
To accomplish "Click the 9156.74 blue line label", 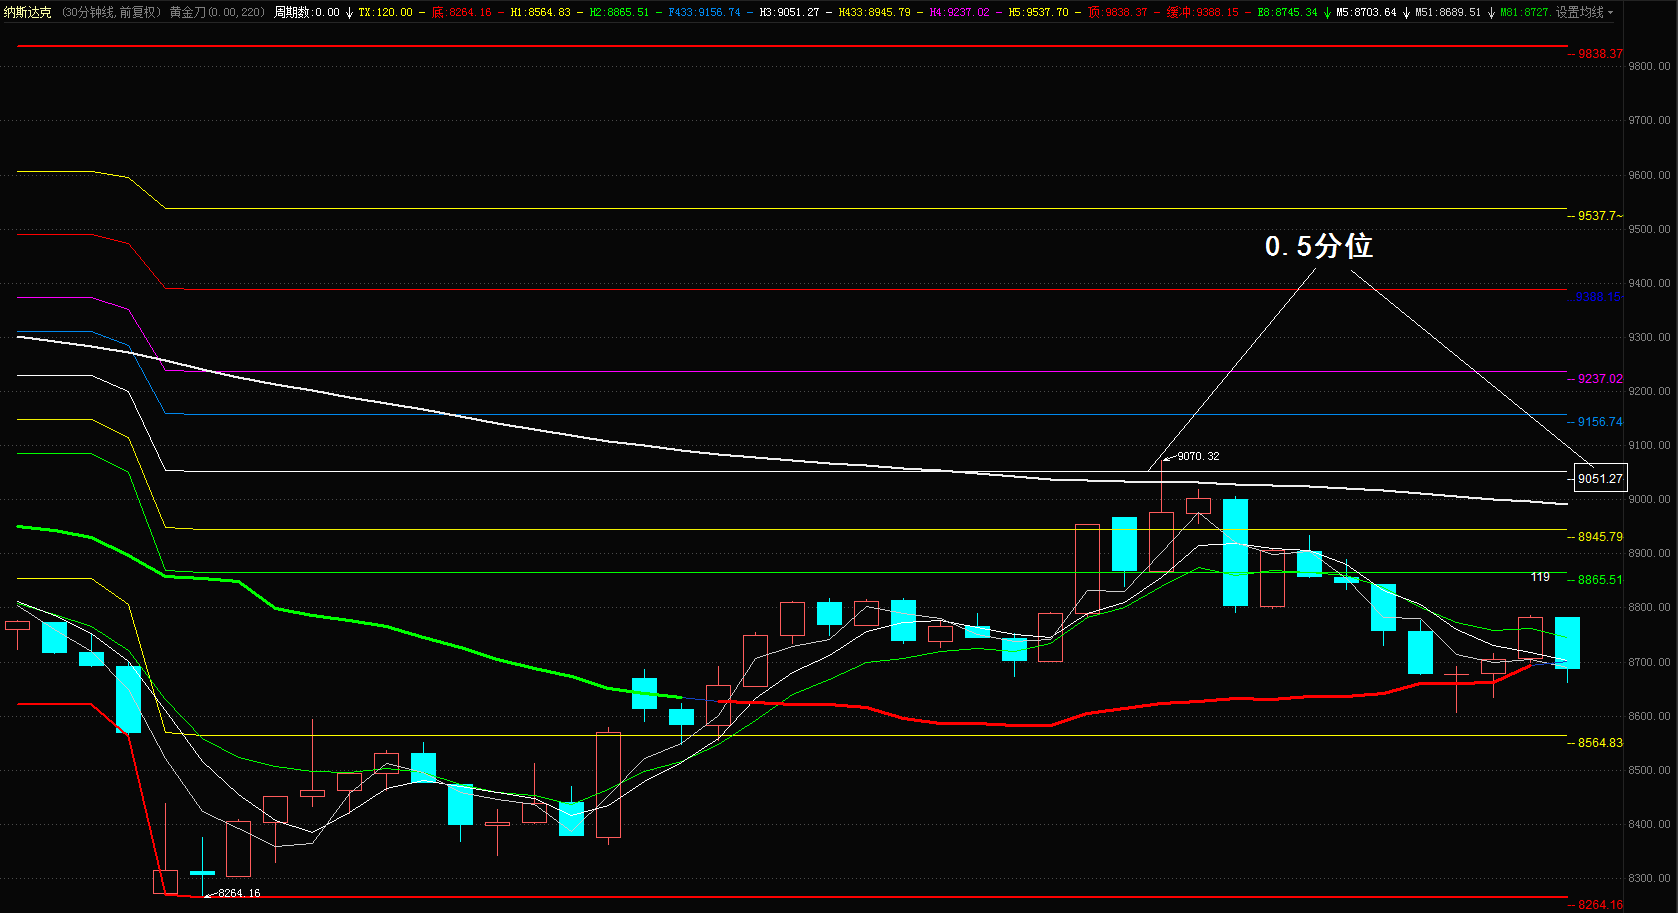I will [x=1600, y=422].
